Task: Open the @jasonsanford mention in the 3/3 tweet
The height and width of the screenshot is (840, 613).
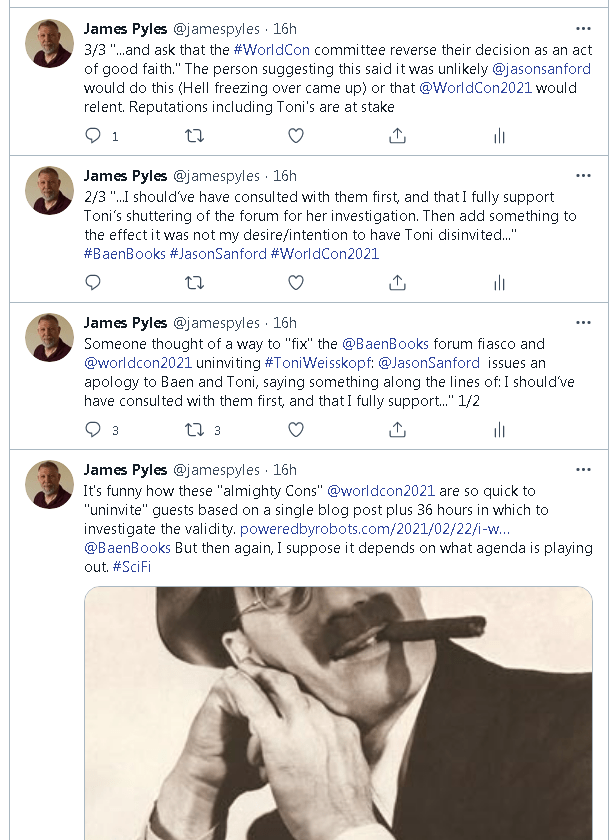Action: tap(541, 69)
